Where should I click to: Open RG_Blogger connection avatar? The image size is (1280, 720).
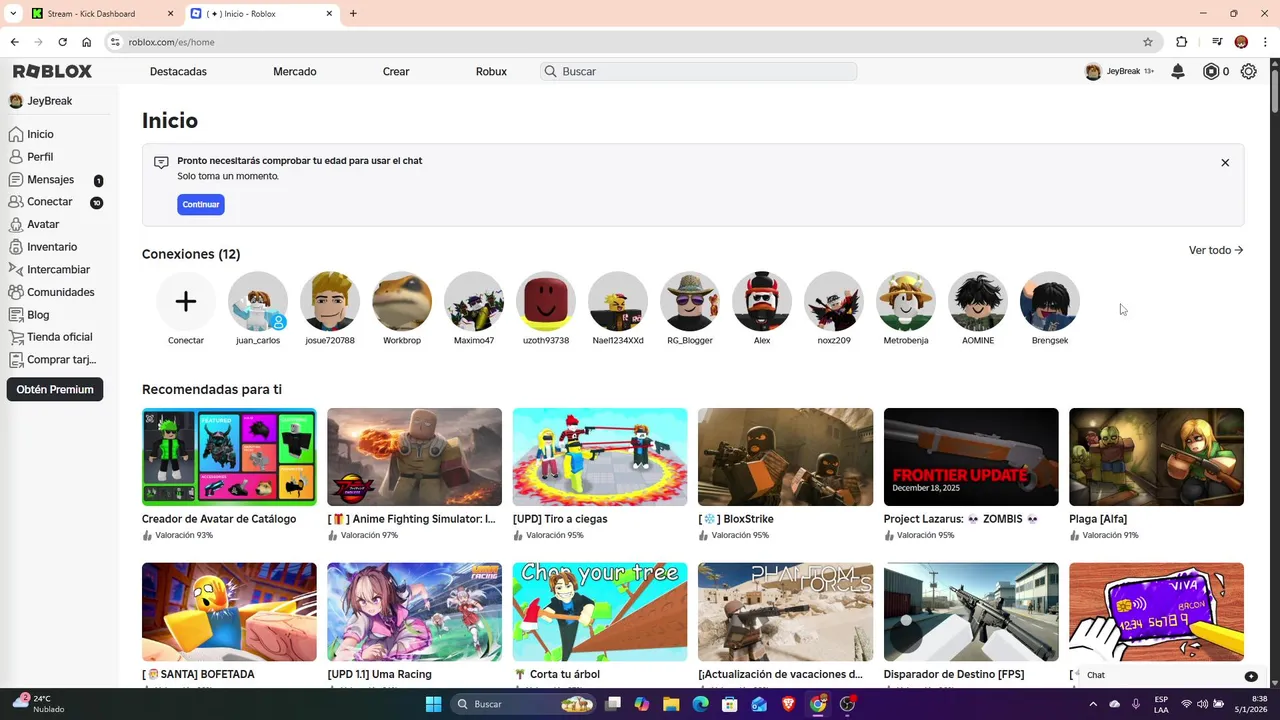690,301
